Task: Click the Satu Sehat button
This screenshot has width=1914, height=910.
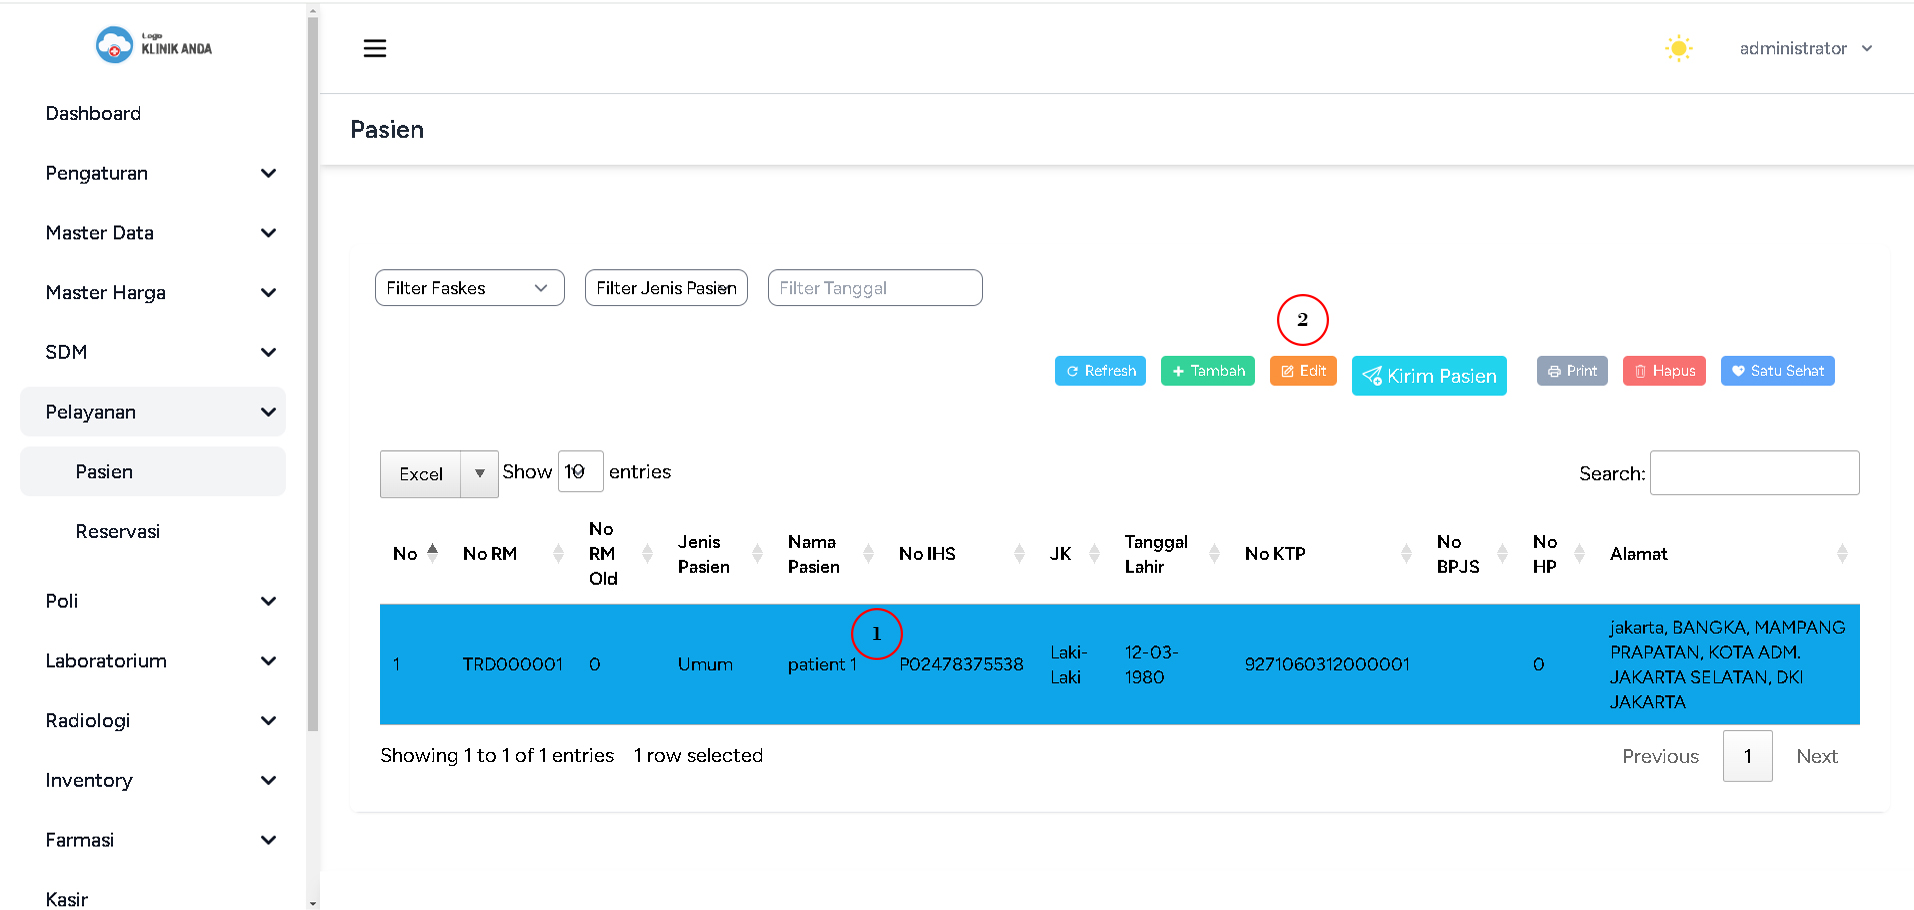Action: (x=1777, y=371)
